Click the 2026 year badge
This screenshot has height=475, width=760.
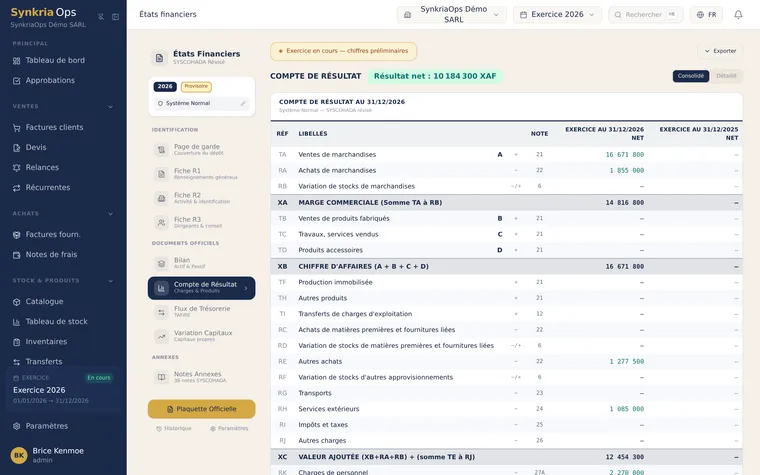[165, 86]
